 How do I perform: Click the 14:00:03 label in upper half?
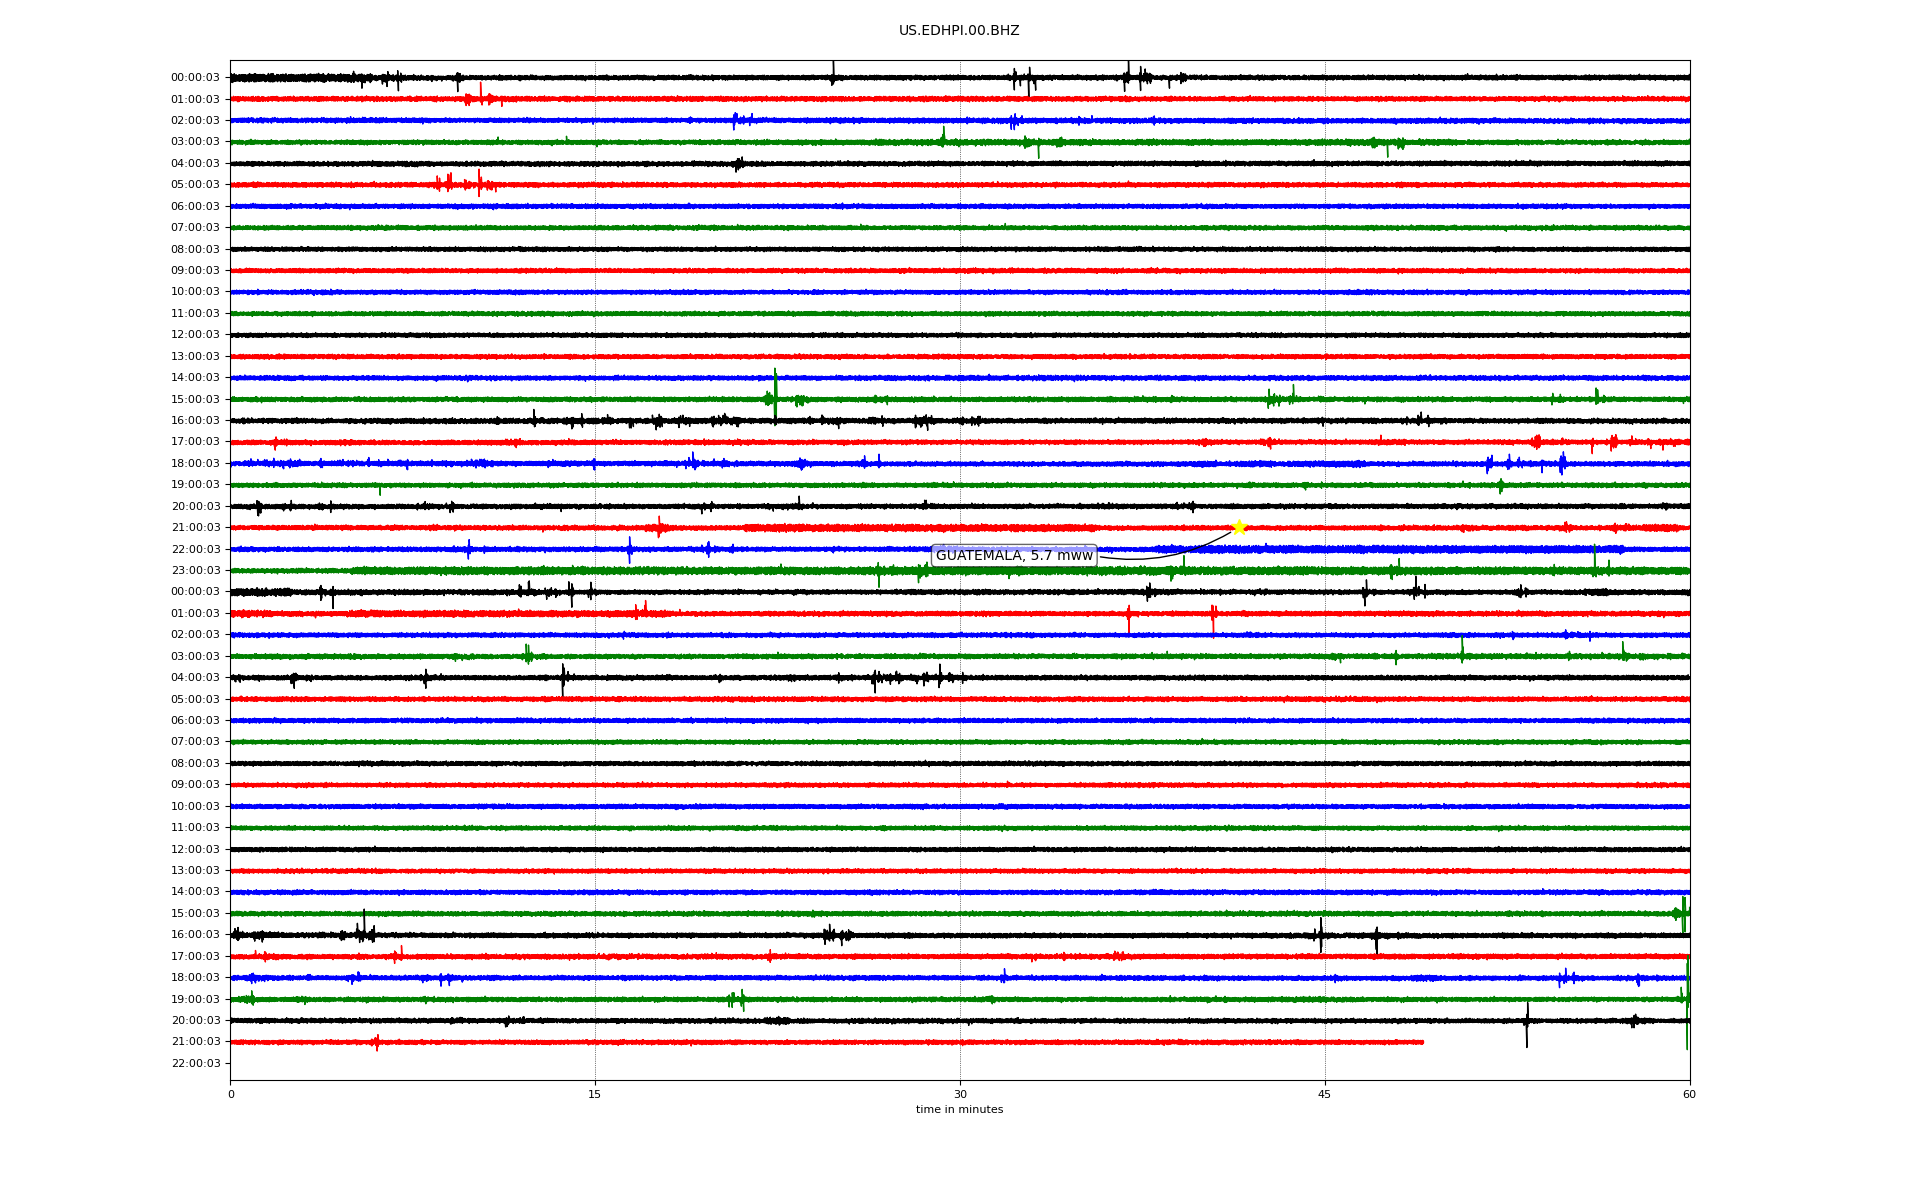point(195,378)
